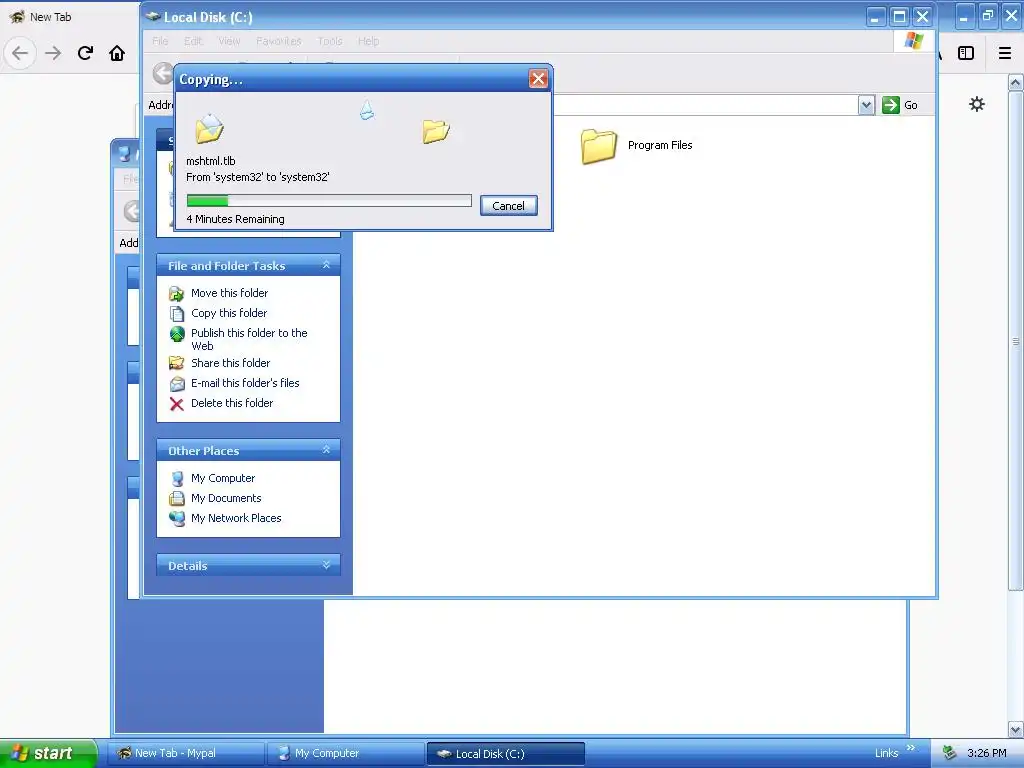Click Delete this folder
Viewport: 1024px width, 768px height.
click(x=232, y=404)
